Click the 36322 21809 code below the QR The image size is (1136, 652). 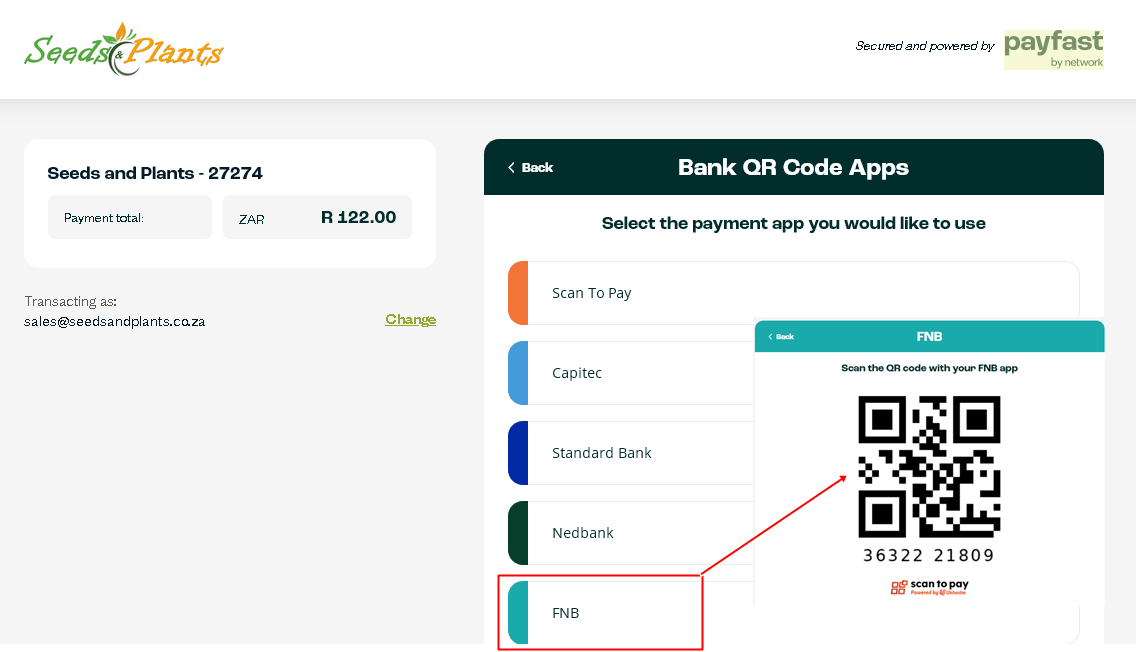(929, 556)
